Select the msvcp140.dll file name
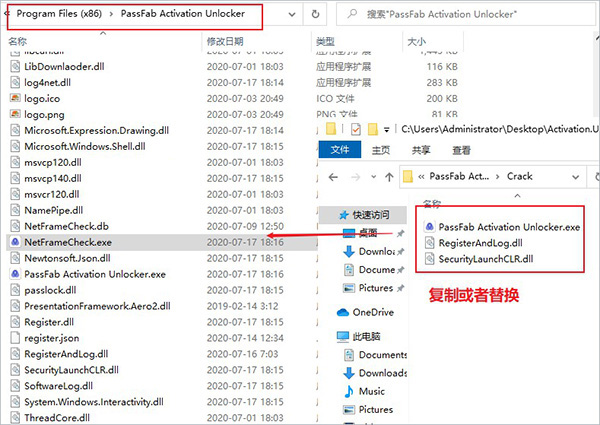Screen dimensions: 600x425 (x=53, y=178)
